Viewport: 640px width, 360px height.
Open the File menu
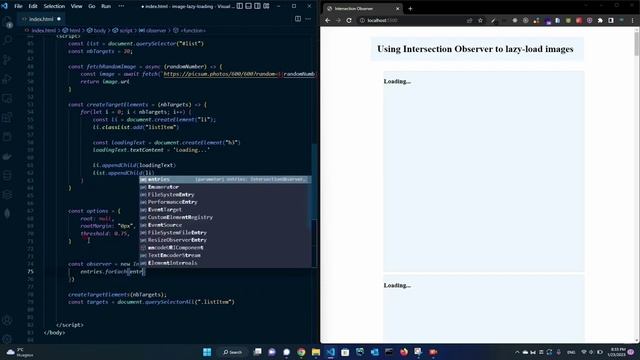tap(18, 6)
